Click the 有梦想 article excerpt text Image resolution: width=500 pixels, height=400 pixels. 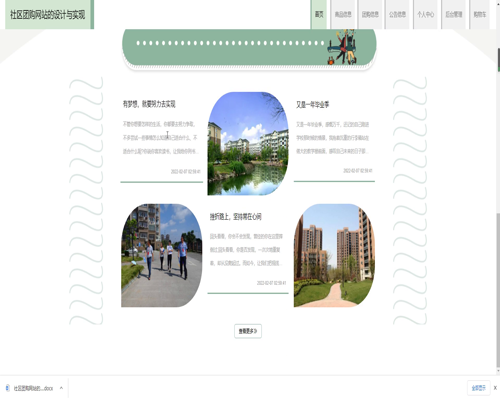160,137
